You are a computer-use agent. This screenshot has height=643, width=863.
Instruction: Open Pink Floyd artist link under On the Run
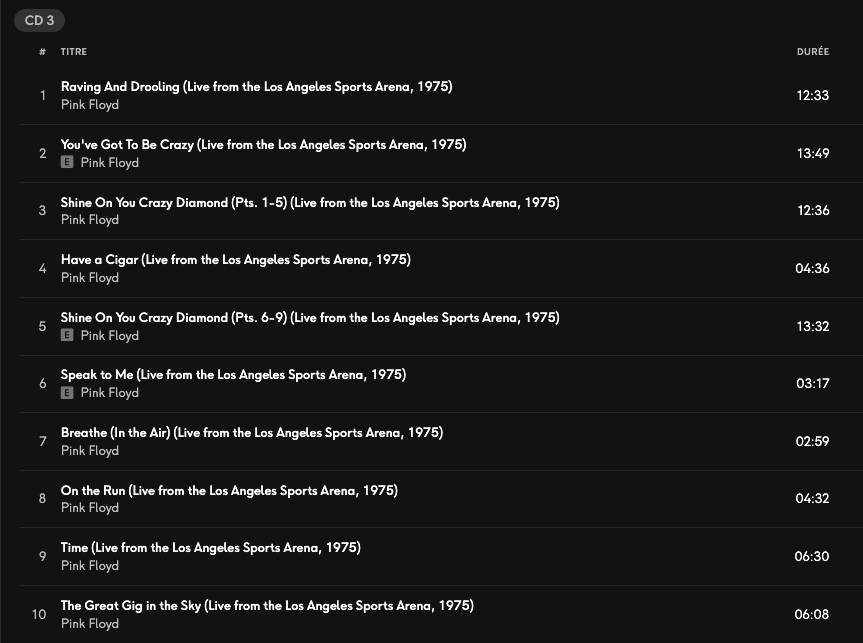pos(90,508)
